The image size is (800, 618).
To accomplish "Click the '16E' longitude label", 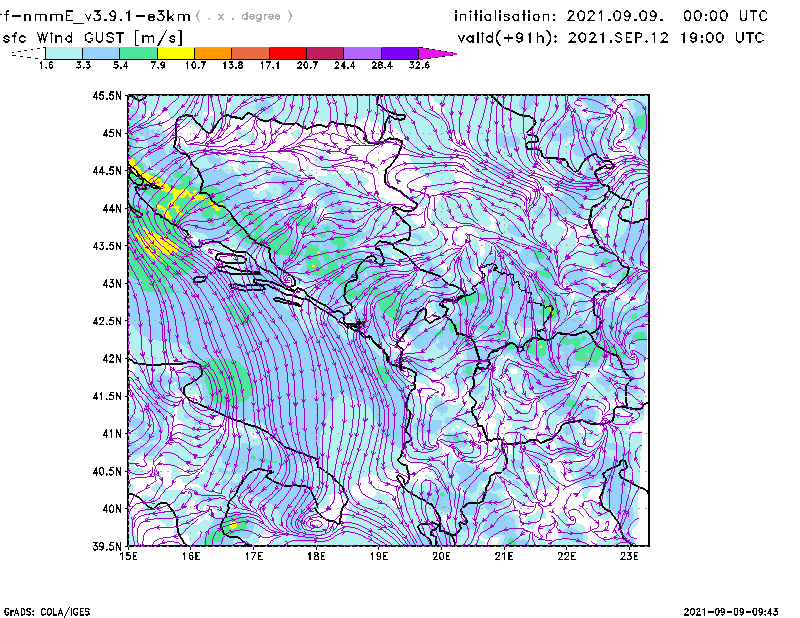I will coord(191,556).
